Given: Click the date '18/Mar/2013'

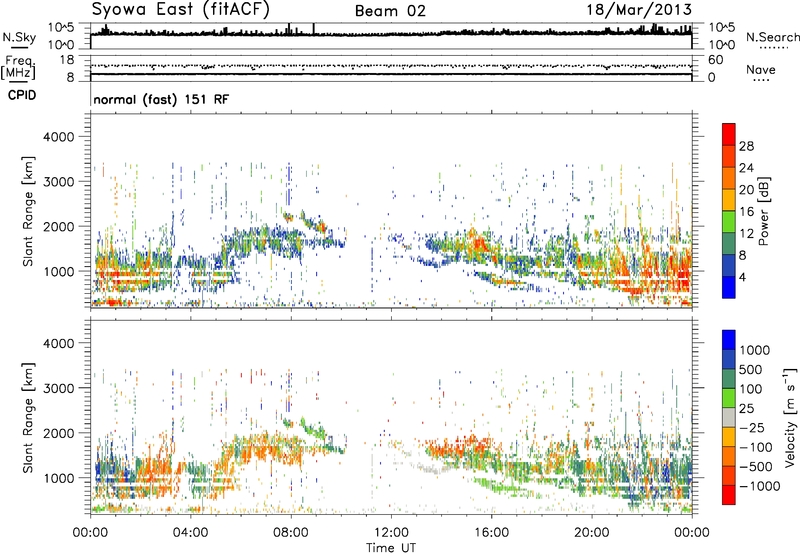Looking at the screenshot, I should click(639, 10).
